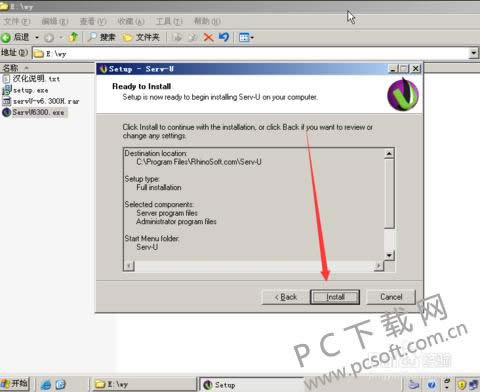Select the setup.exe file

25,90
